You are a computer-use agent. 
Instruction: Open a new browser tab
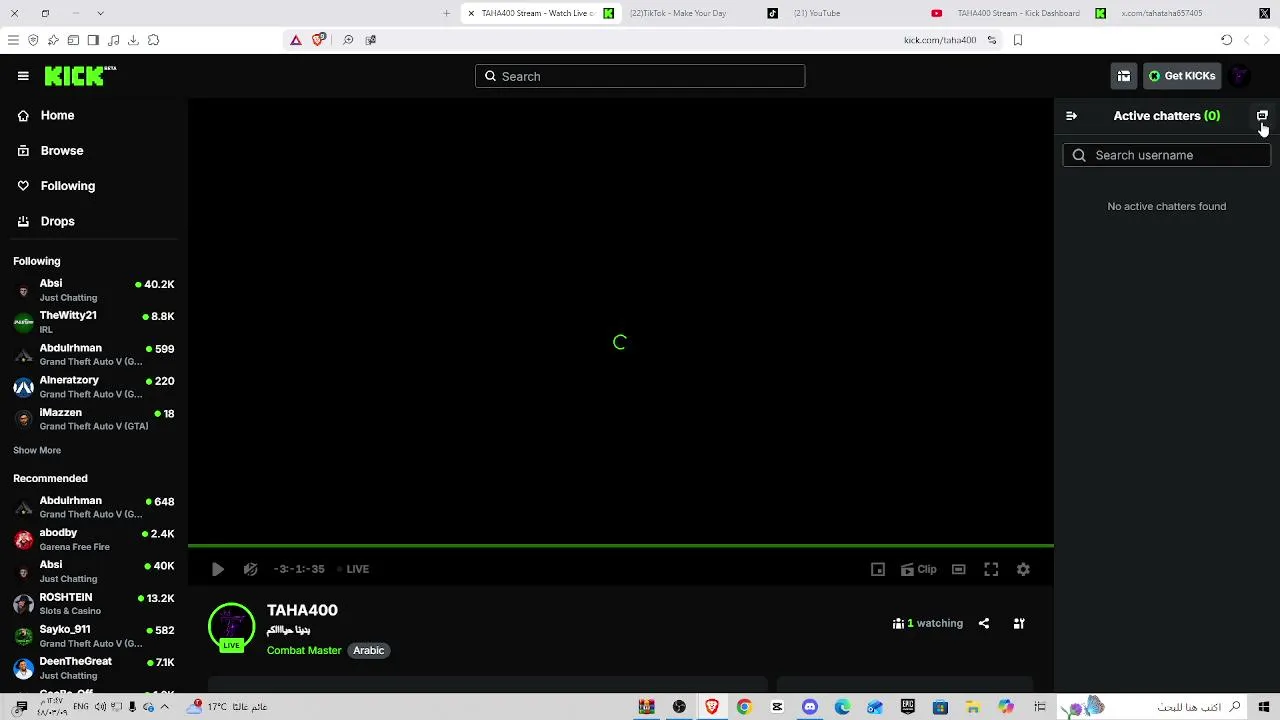[x=446, y=13]
